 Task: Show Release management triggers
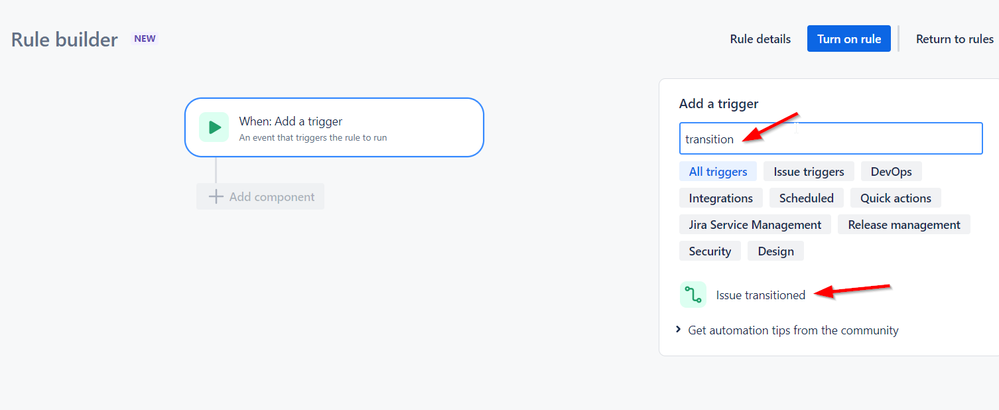click(904, 225)
